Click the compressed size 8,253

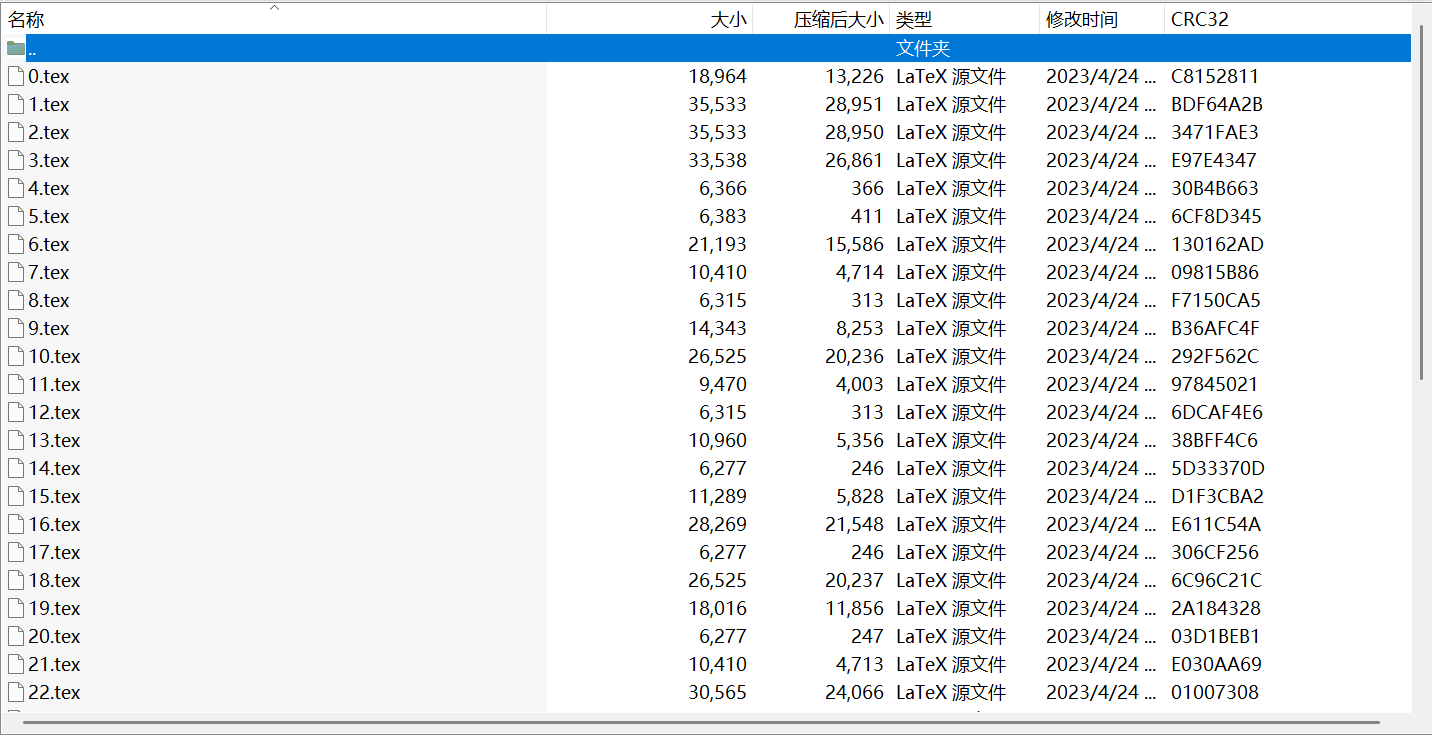[860, 328]
